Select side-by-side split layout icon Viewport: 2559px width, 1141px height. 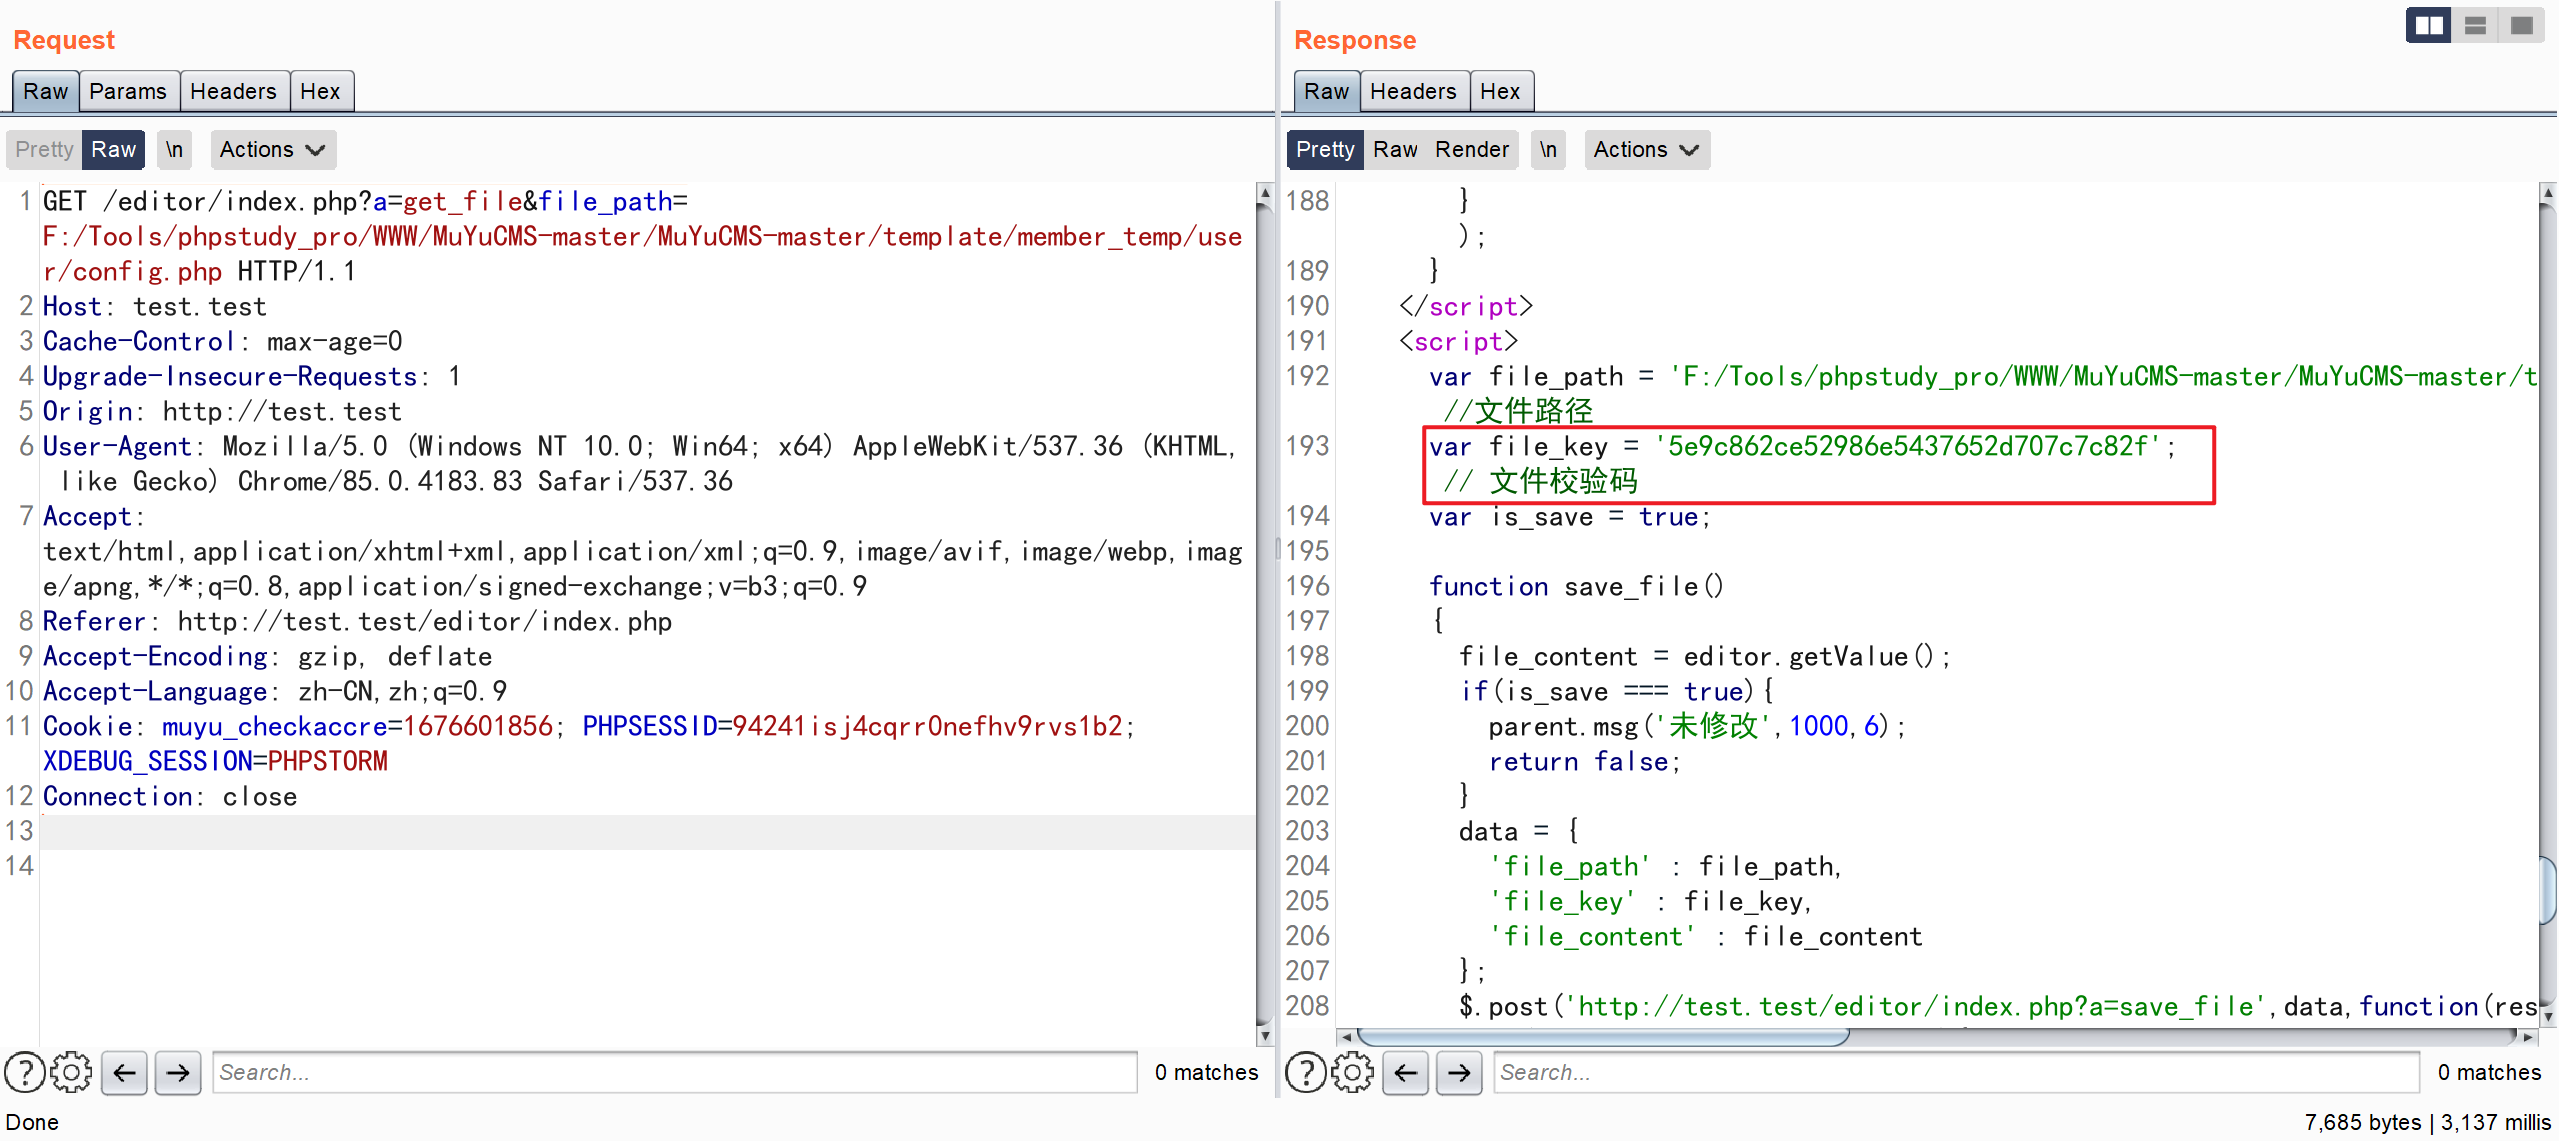(x=2428, y=25)
